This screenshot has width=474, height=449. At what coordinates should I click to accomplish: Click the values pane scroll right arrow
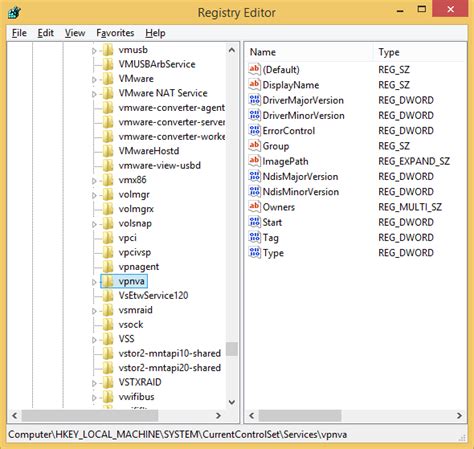(x=459, y=416)
